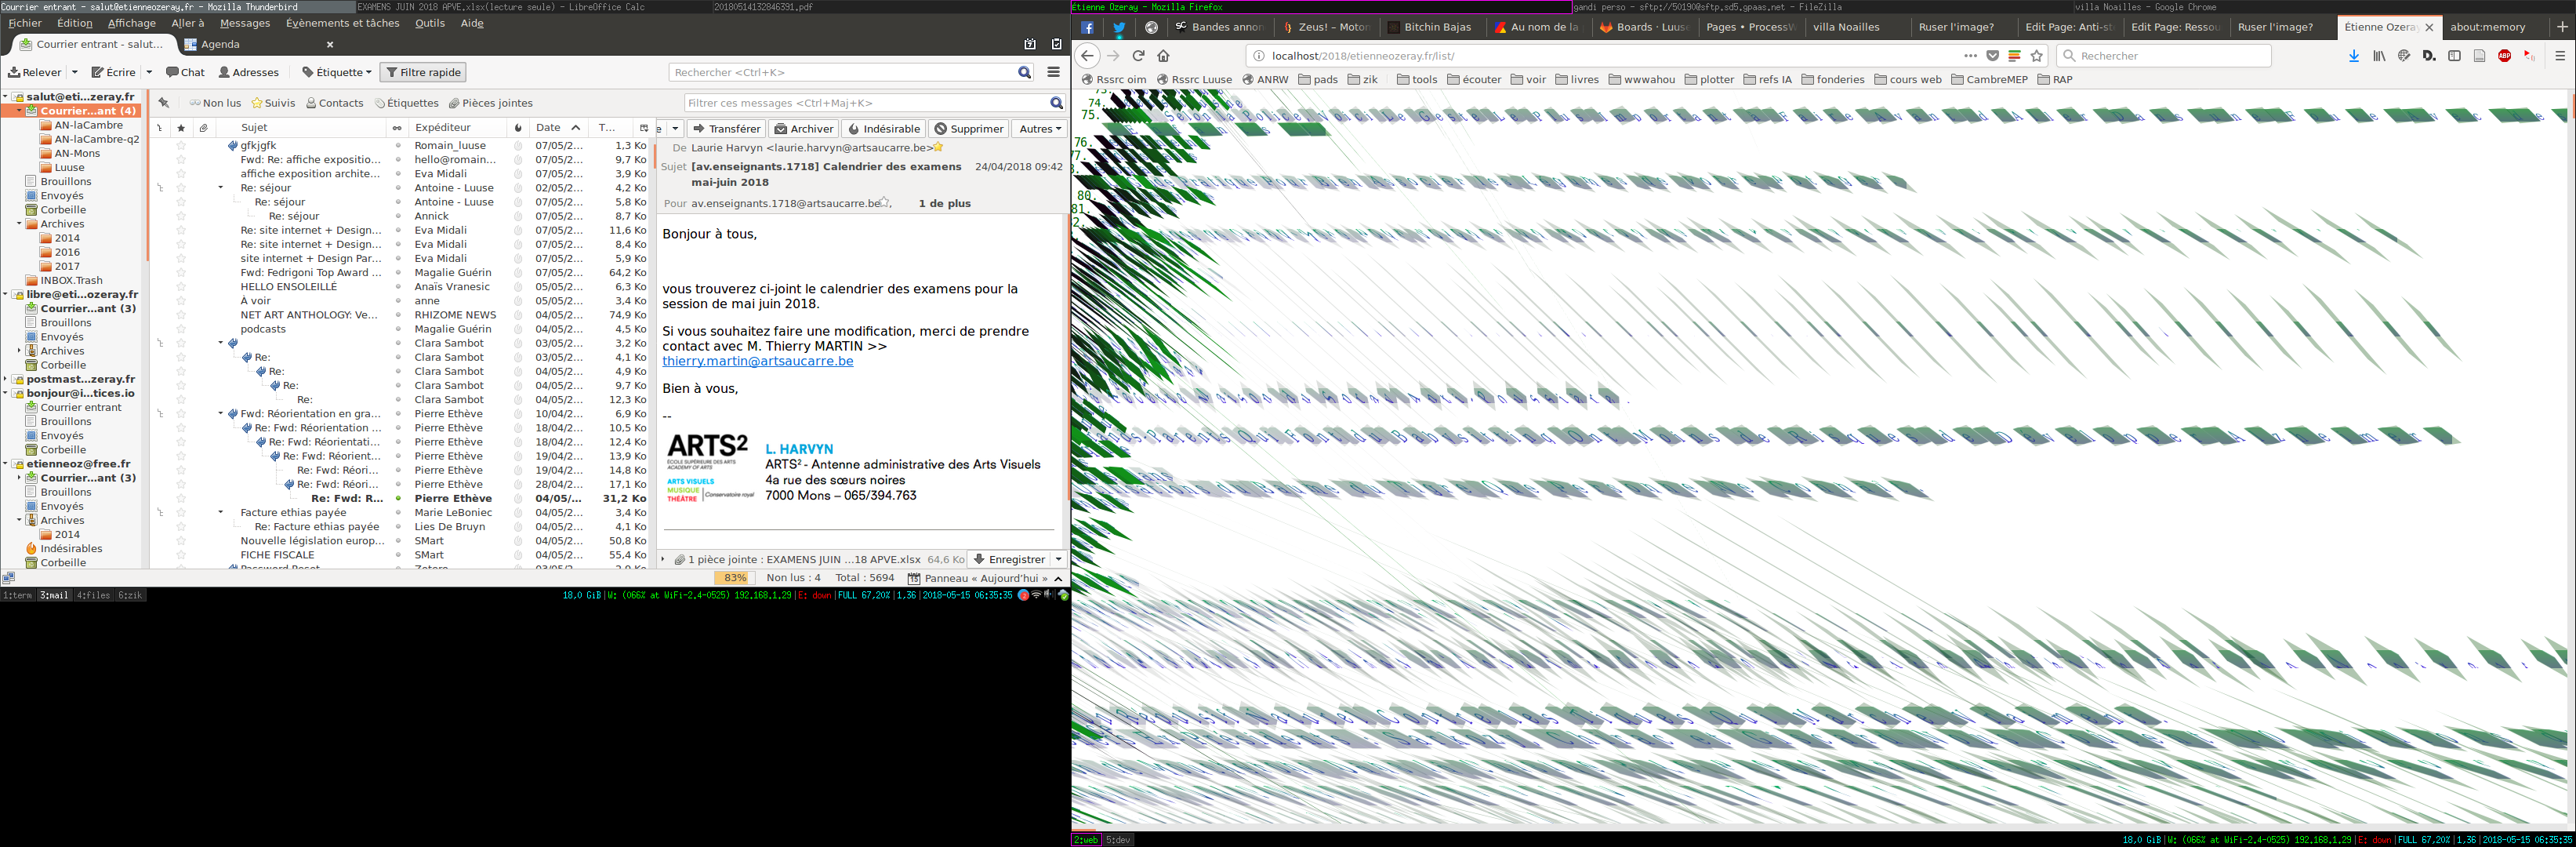Image resolution: width=2576 pixels, height=847 pixels.
Task: Open Chat in Thunderbird toolbar
Action: coord(185,72)
